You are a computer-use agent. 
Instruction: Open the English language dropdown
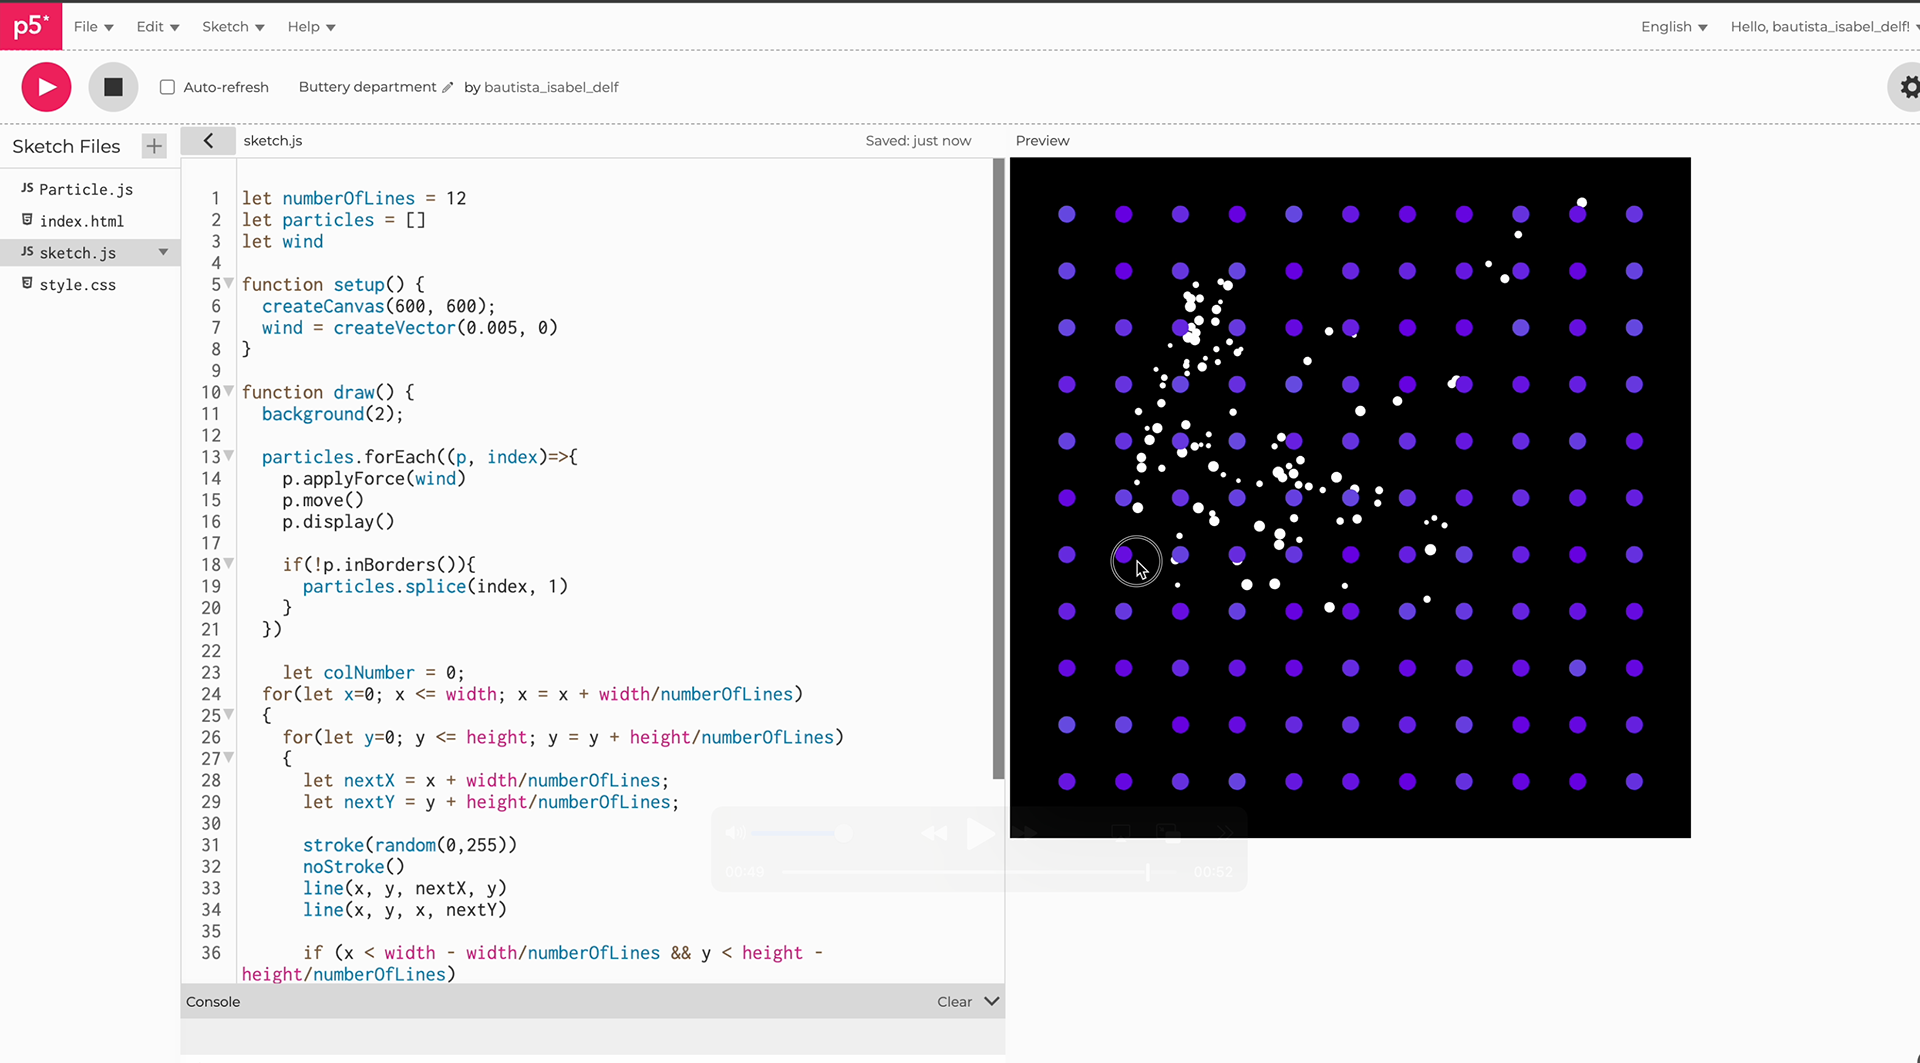click(1674, 27)
